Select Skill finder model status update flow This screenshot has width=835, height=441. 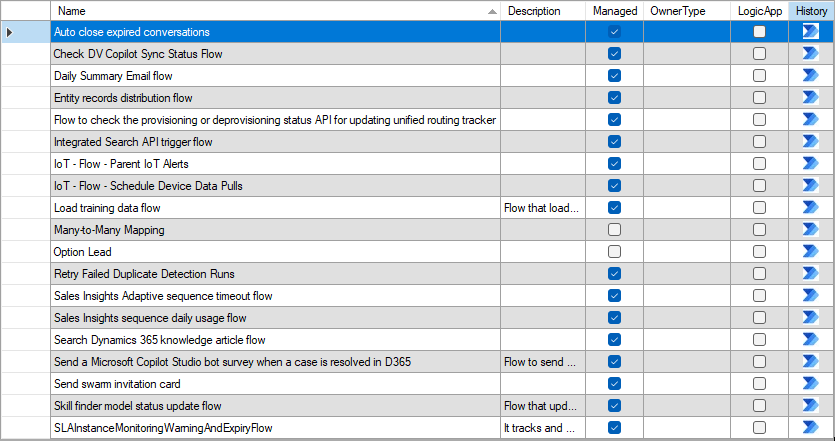[x=276, y=406]
